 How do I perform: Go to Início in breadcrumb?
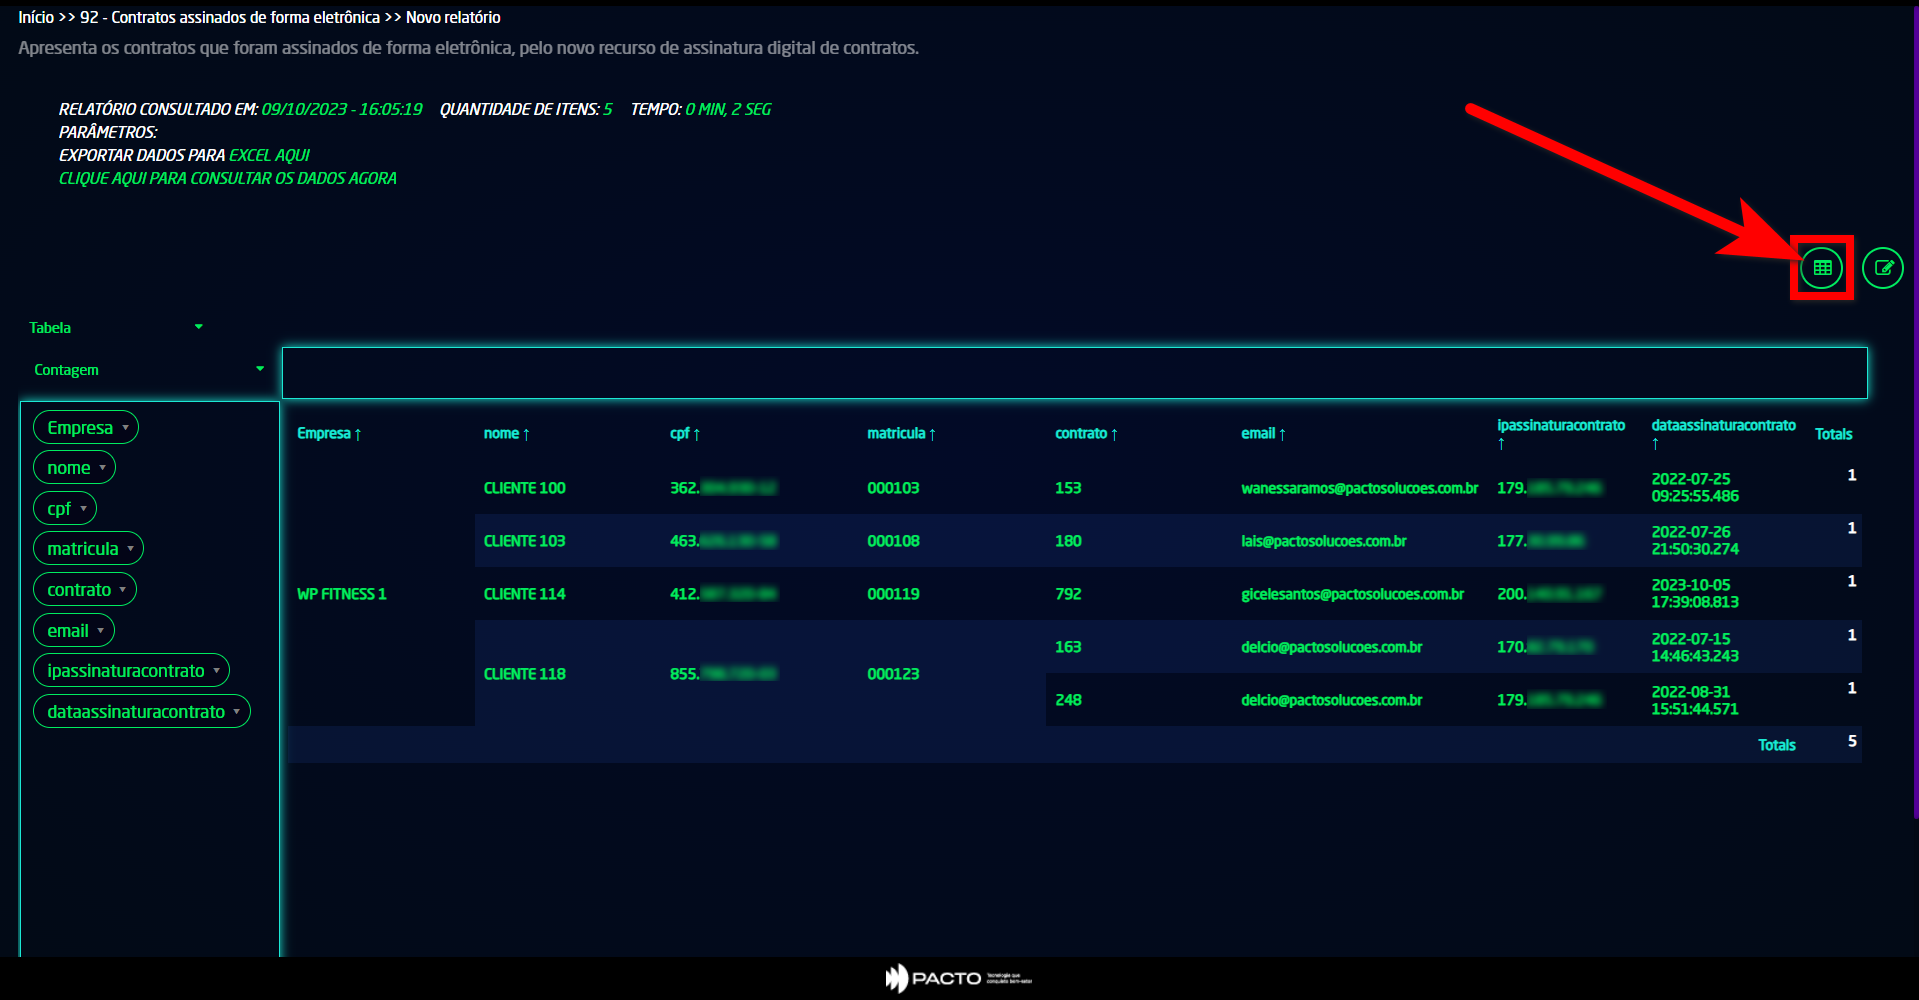pos(36,18)
